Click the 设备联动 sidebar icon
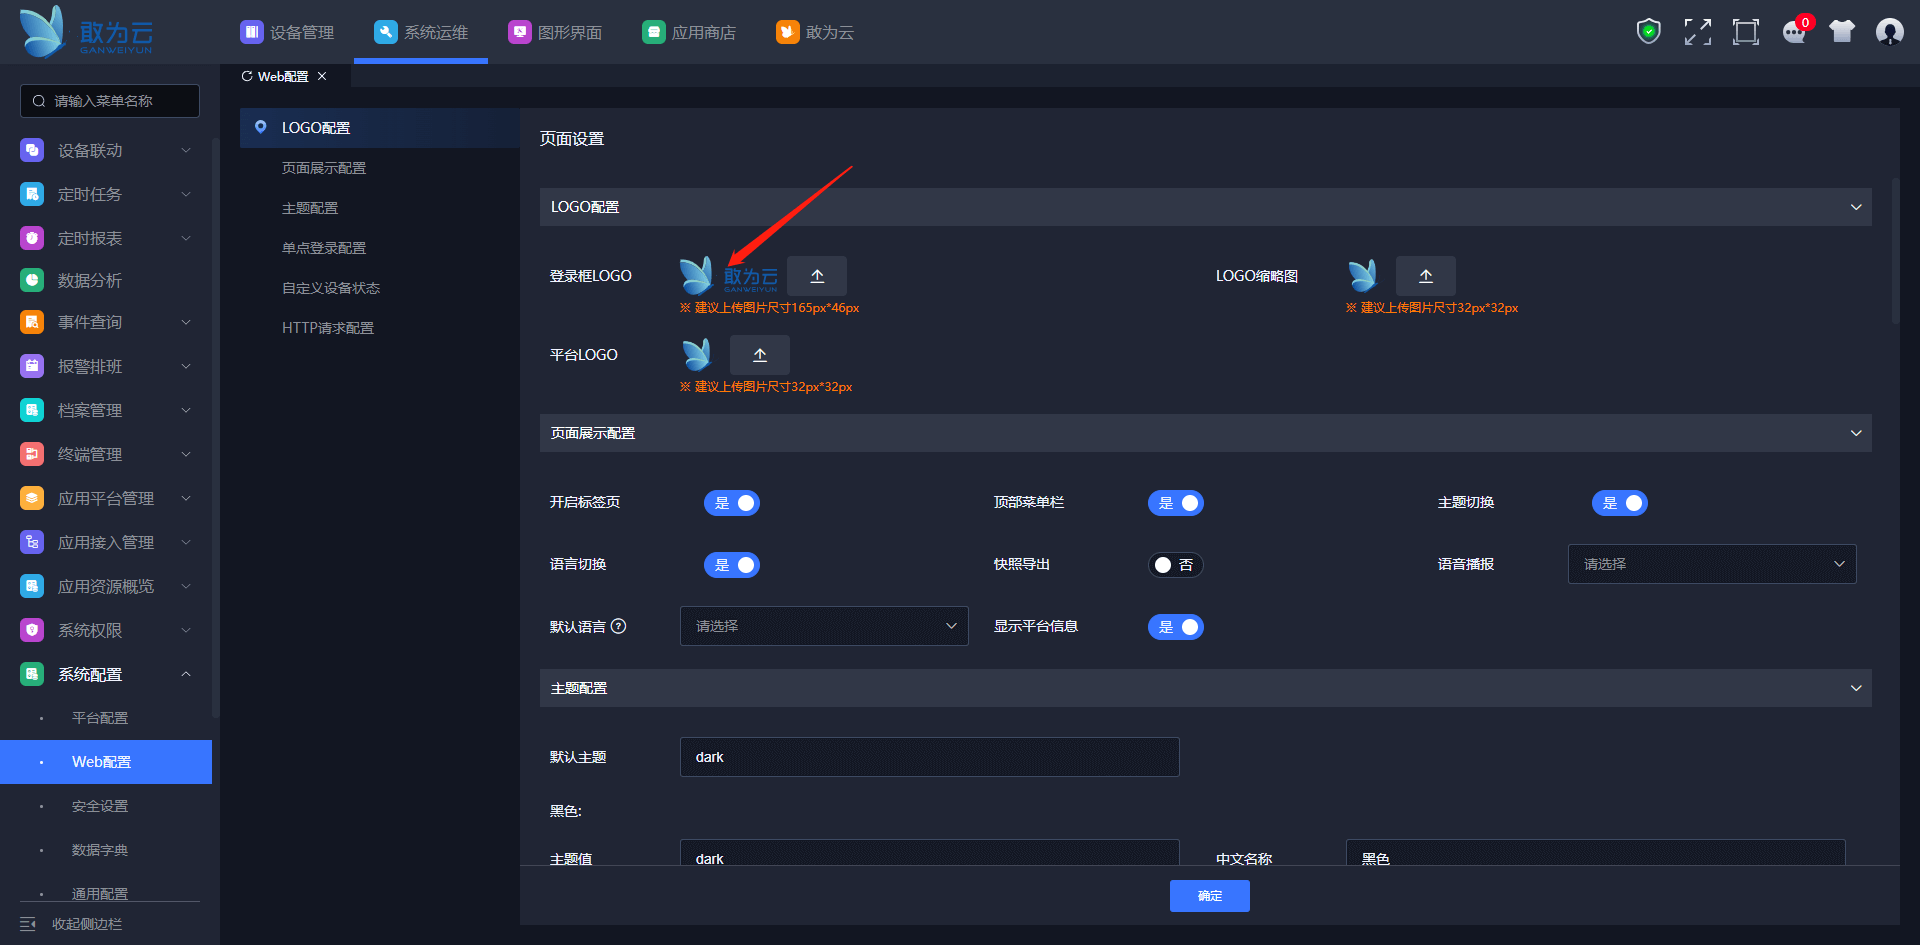 click(32, 150)
